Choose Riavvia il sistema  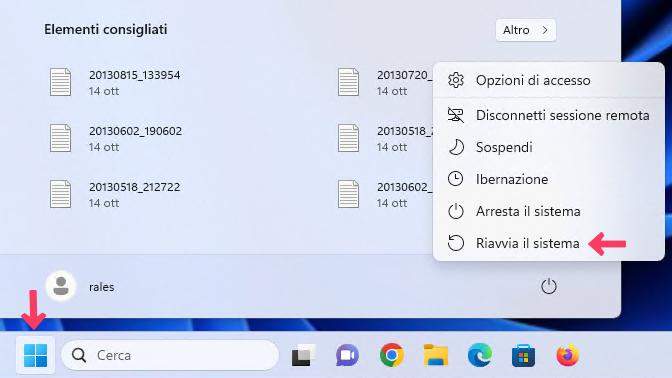549,243
